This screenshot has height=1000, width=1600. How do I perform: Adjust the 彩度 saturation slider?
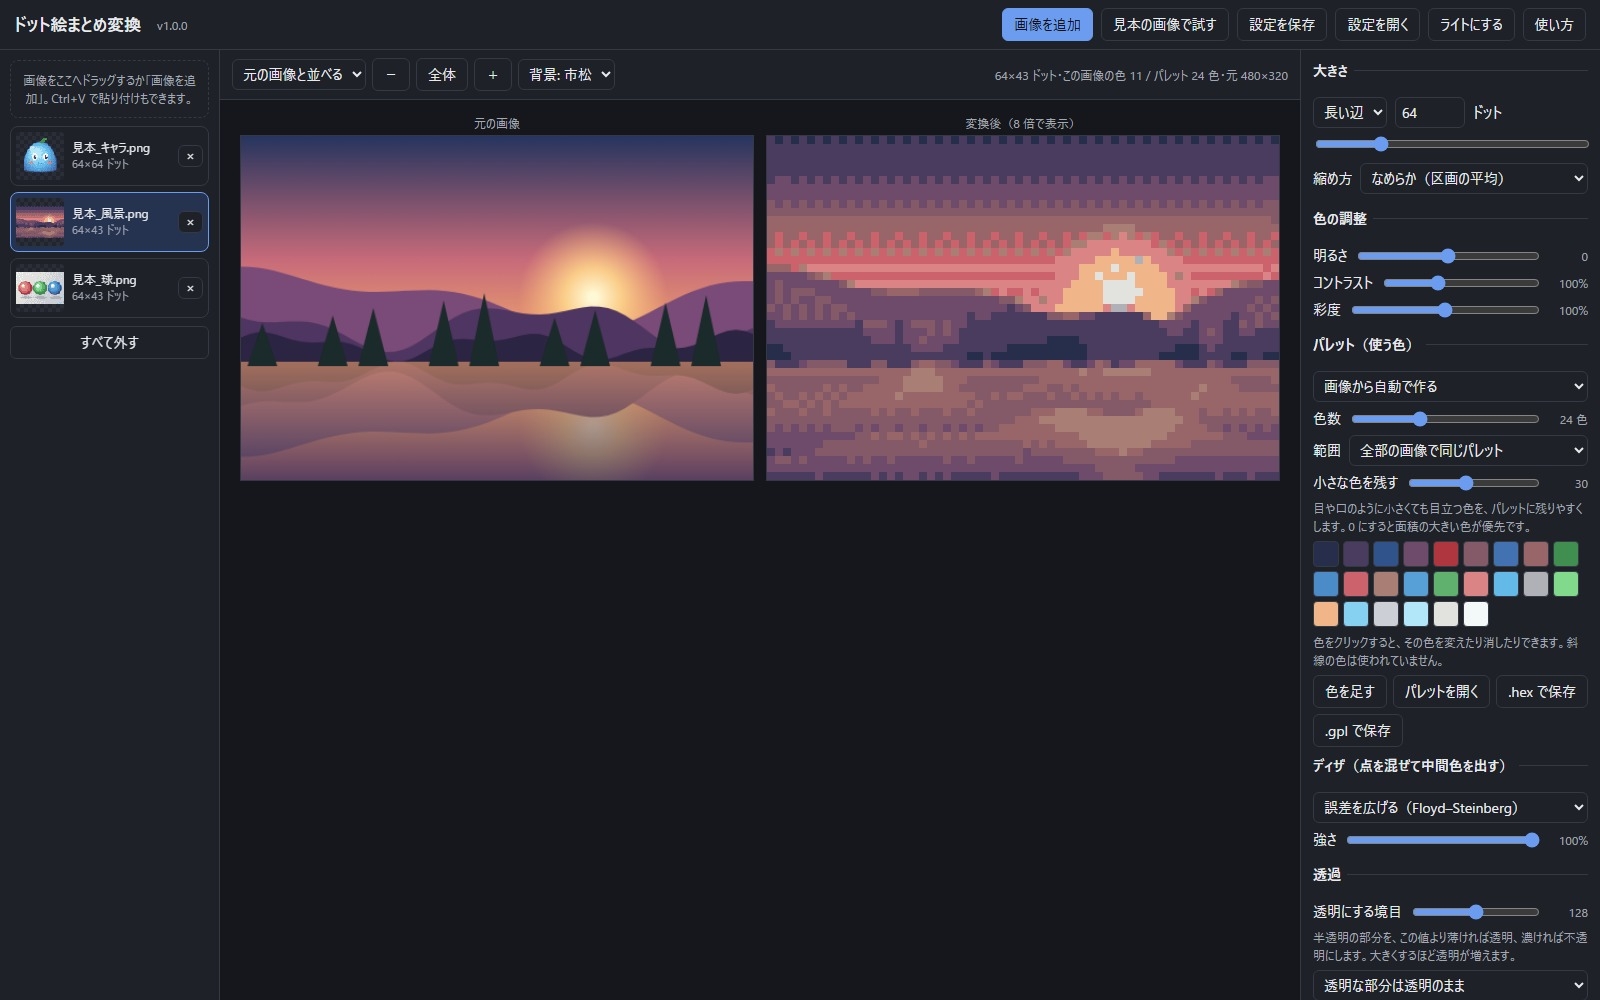(x=1445, y=310)
